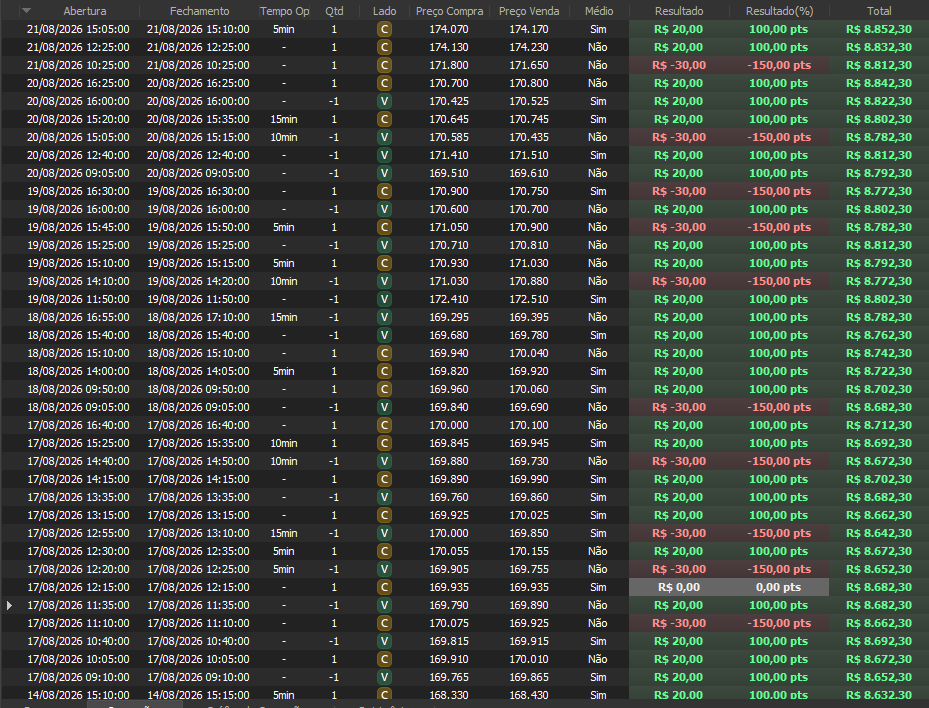Select the buy price cell 172.410

[449, 299]
